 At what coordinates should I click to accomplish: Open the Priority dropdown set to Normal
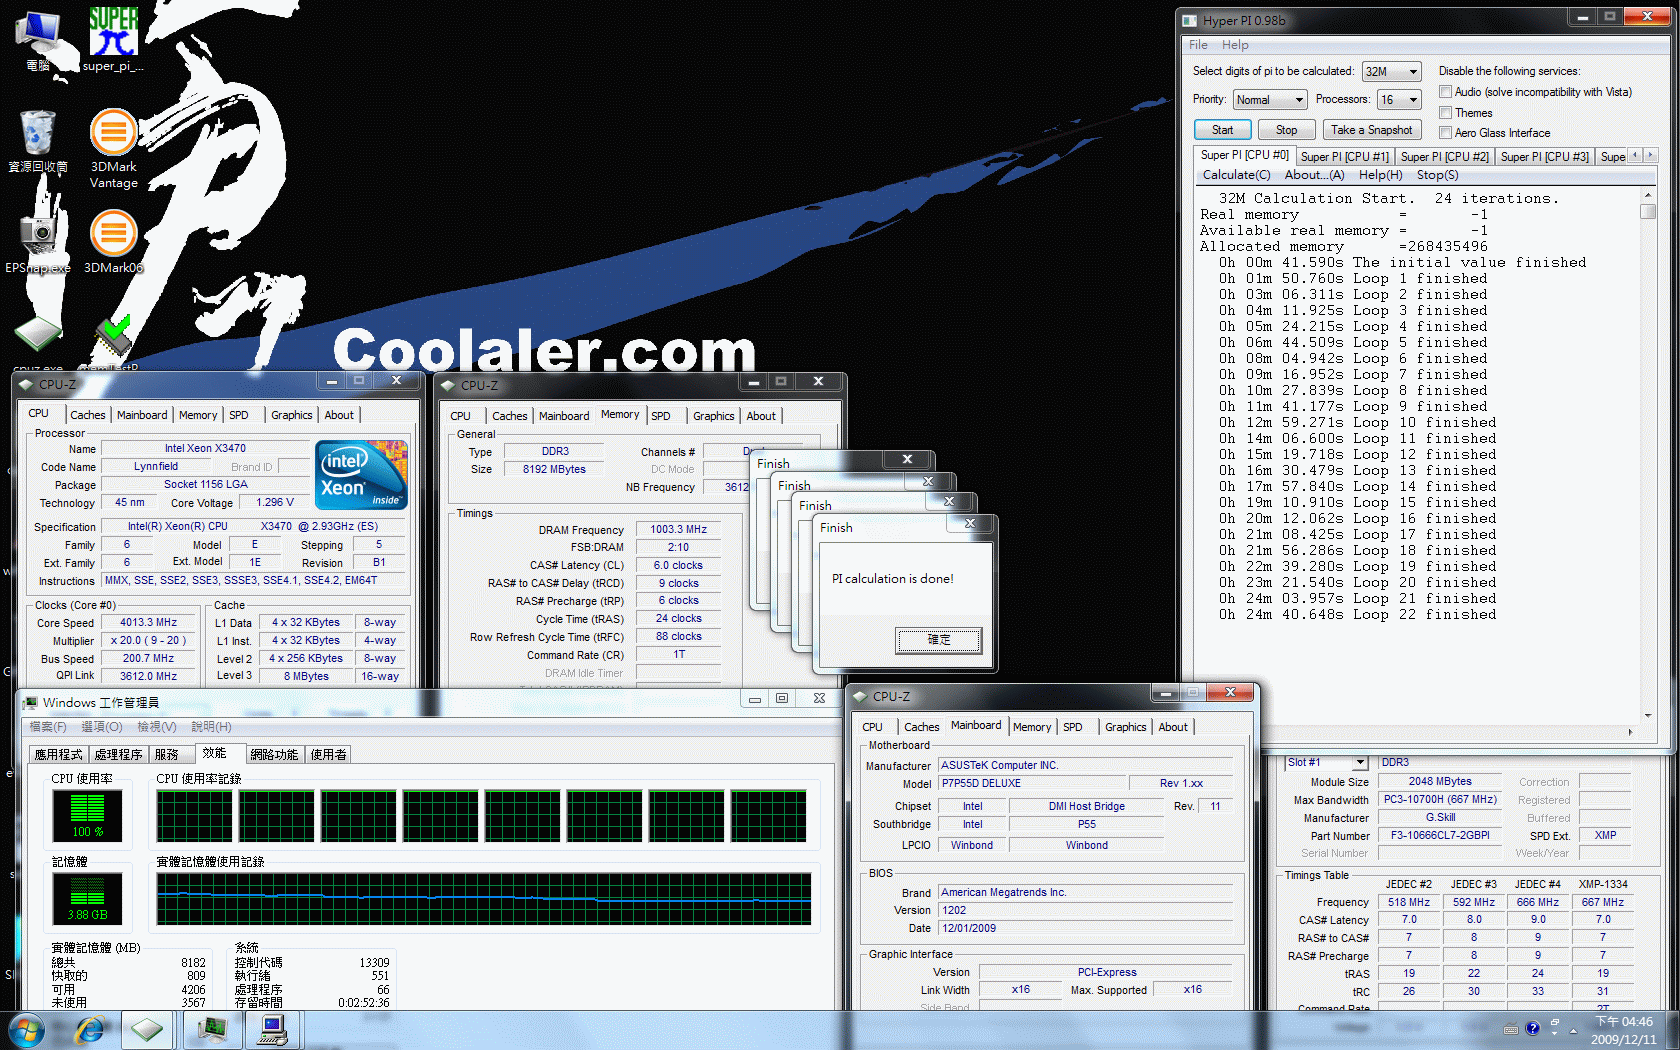point(1270,100)
